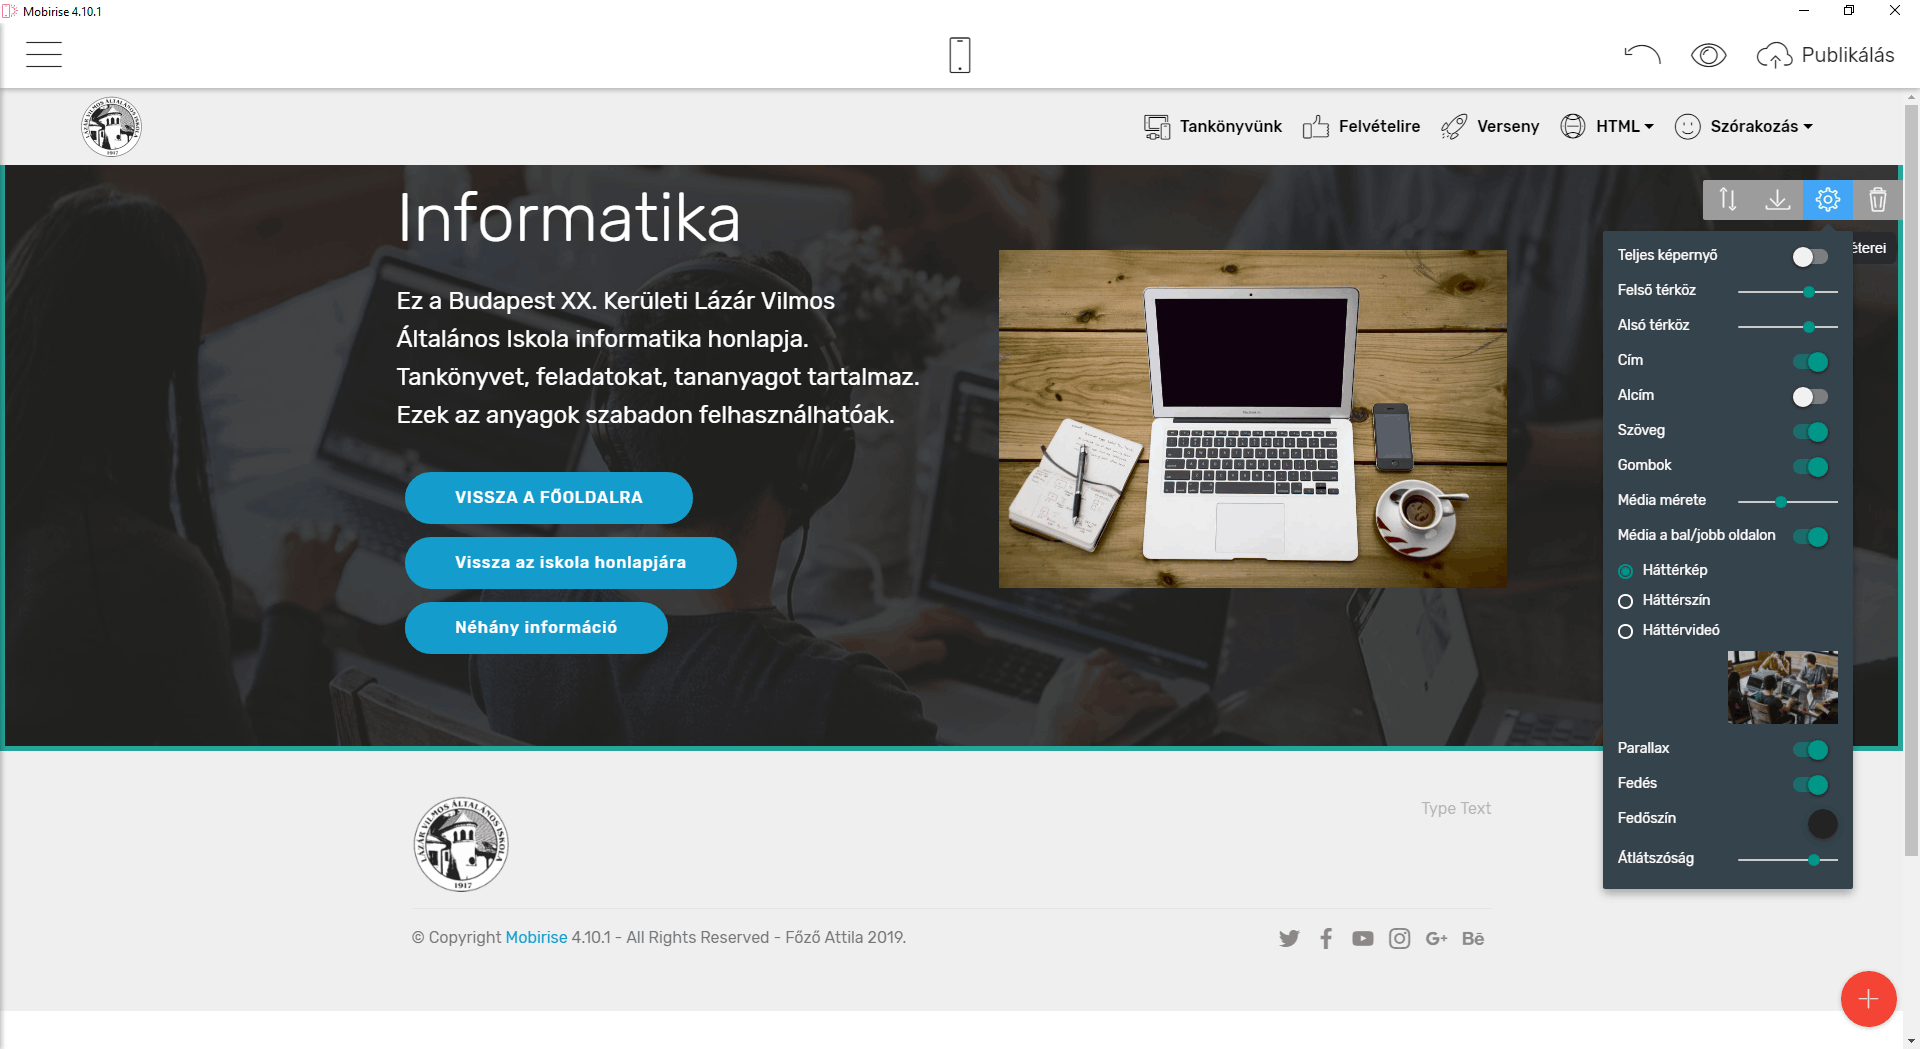Expand the HTML dropdown menu
The image size is (1920, 1049).
1608,126
